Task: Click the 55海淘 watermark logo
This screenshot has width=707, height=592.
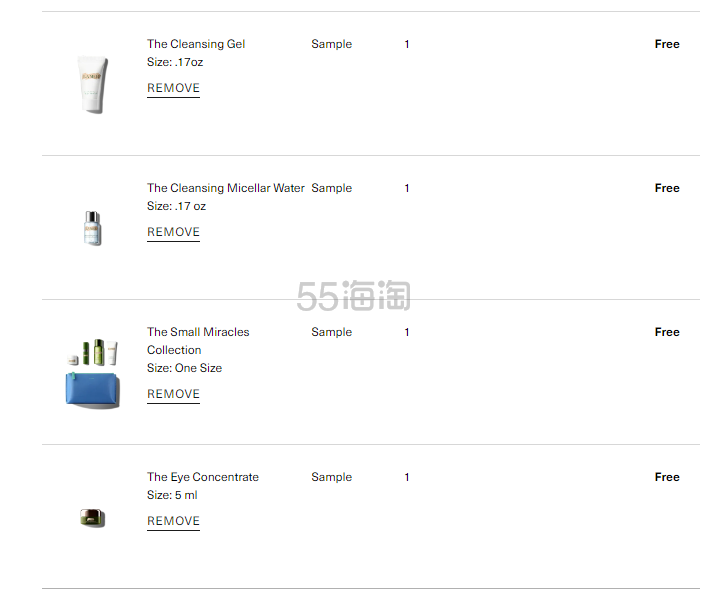Action: point(354,296)
